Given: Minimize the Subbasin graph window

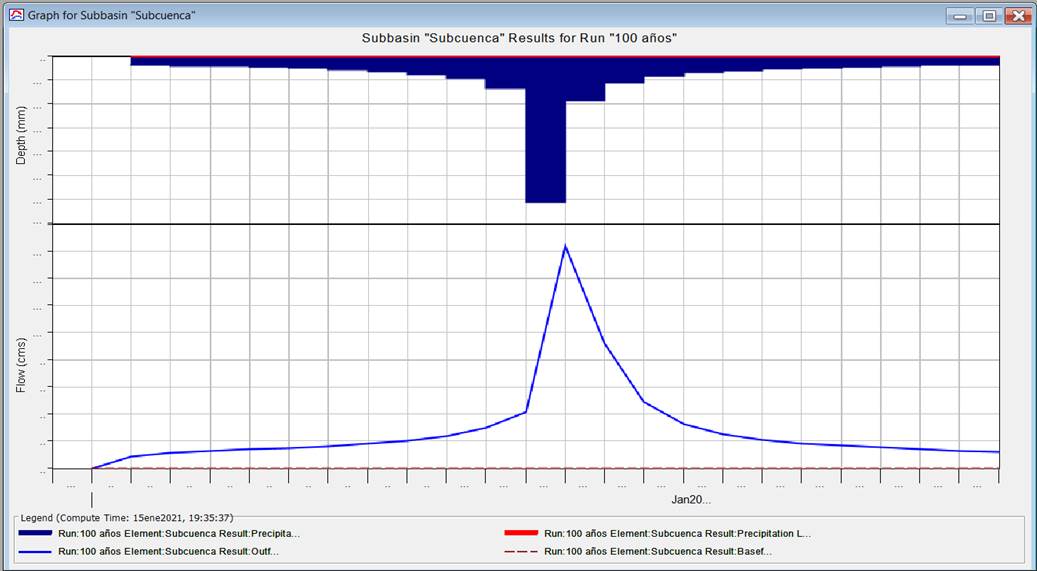Looking at the screenshot, I should pos(961,16).
